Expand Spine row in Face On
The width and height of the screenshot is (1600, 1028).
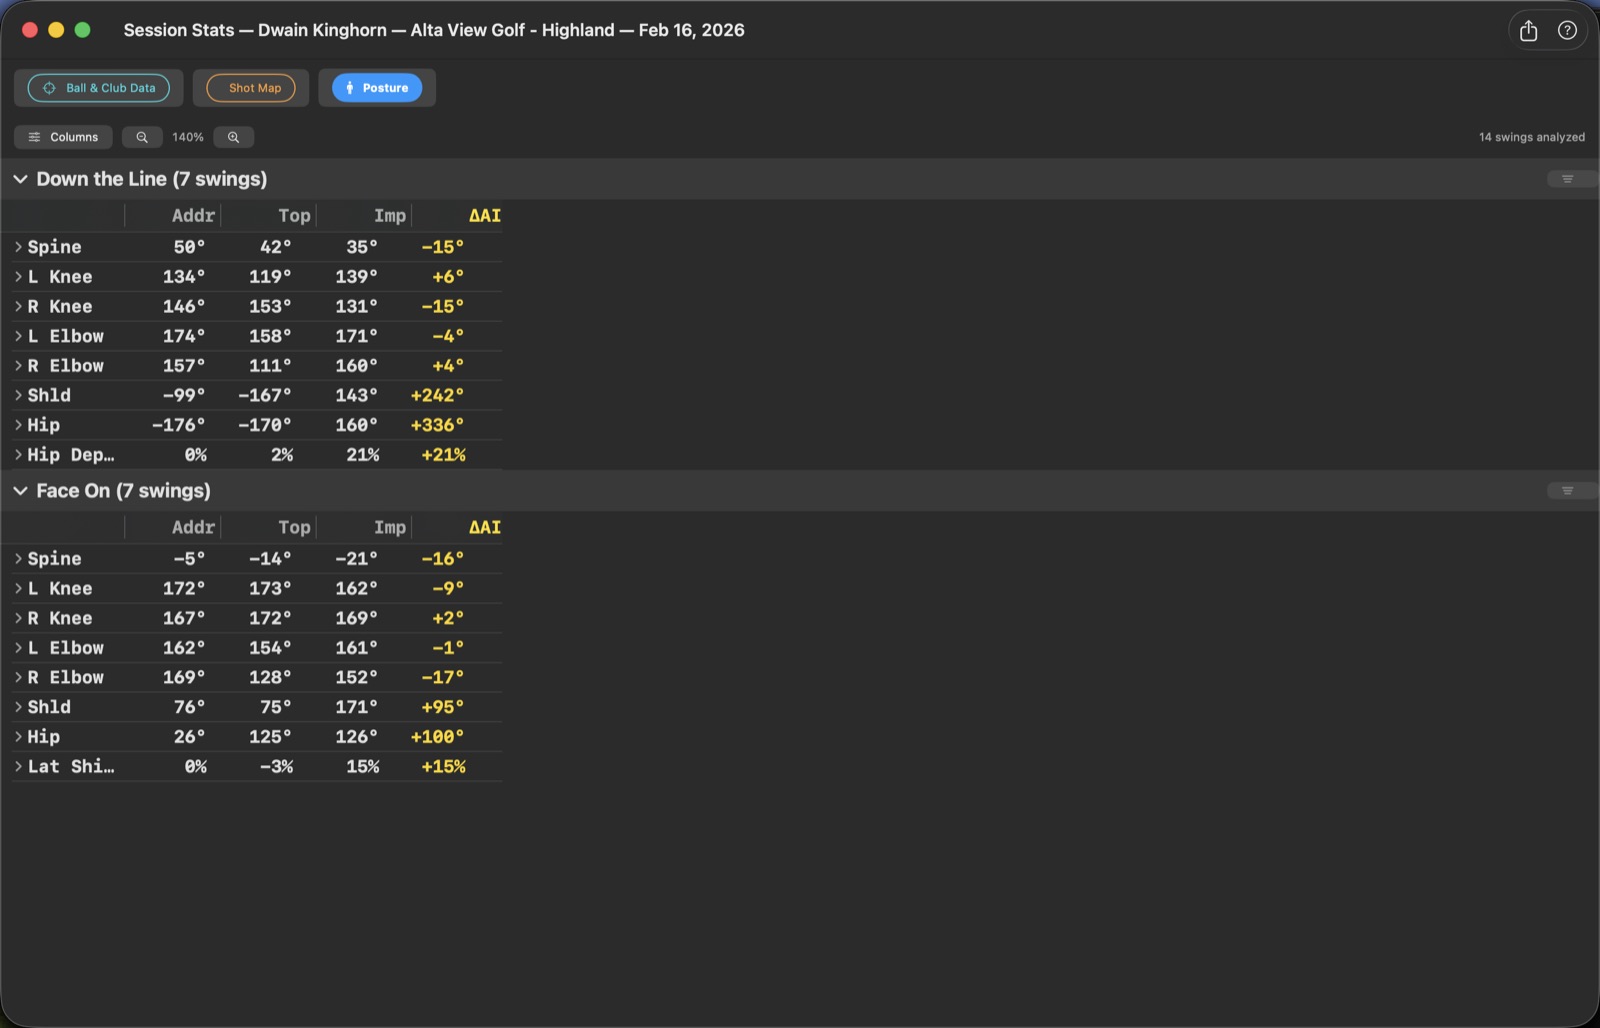point(18,559)
